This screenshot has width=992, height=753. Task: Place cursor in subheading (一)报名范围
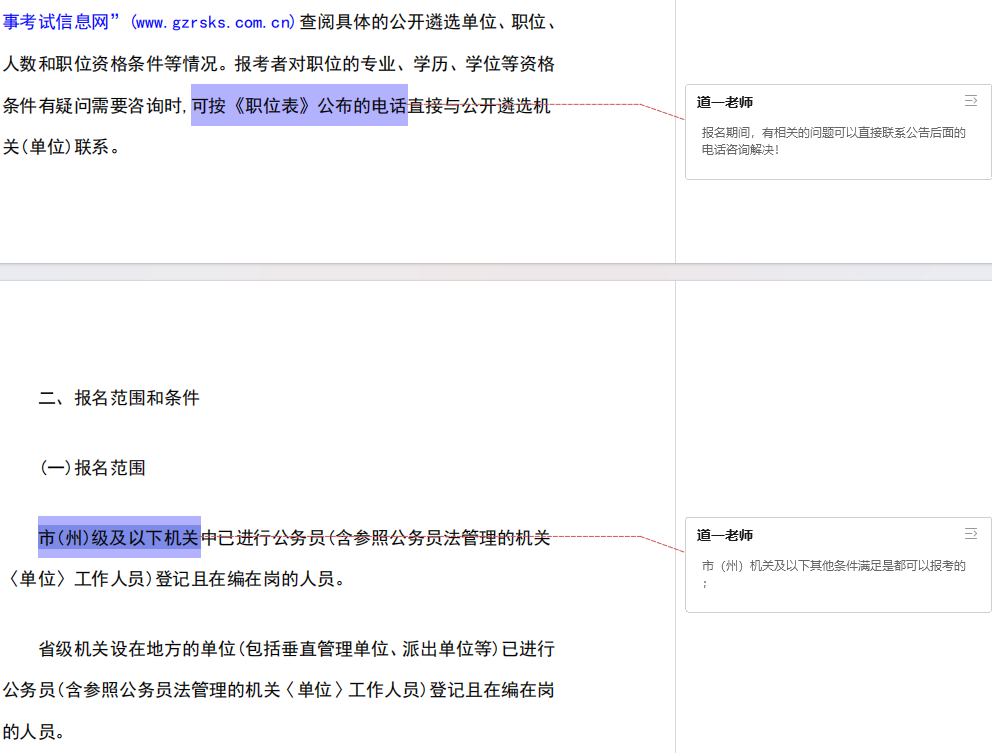[x=92, y=467]
